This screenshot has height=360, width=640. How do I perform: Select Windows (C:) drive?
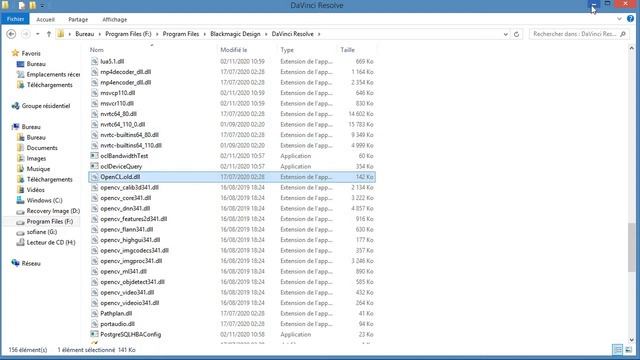click(44, 200)
